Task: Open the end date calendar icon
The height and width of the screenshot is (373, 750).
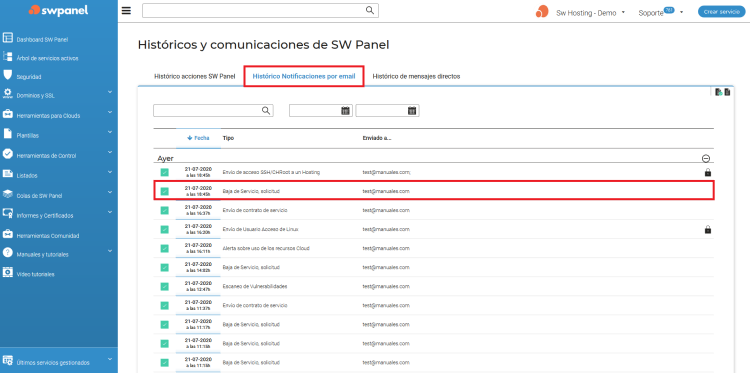Action: [412, 111]
